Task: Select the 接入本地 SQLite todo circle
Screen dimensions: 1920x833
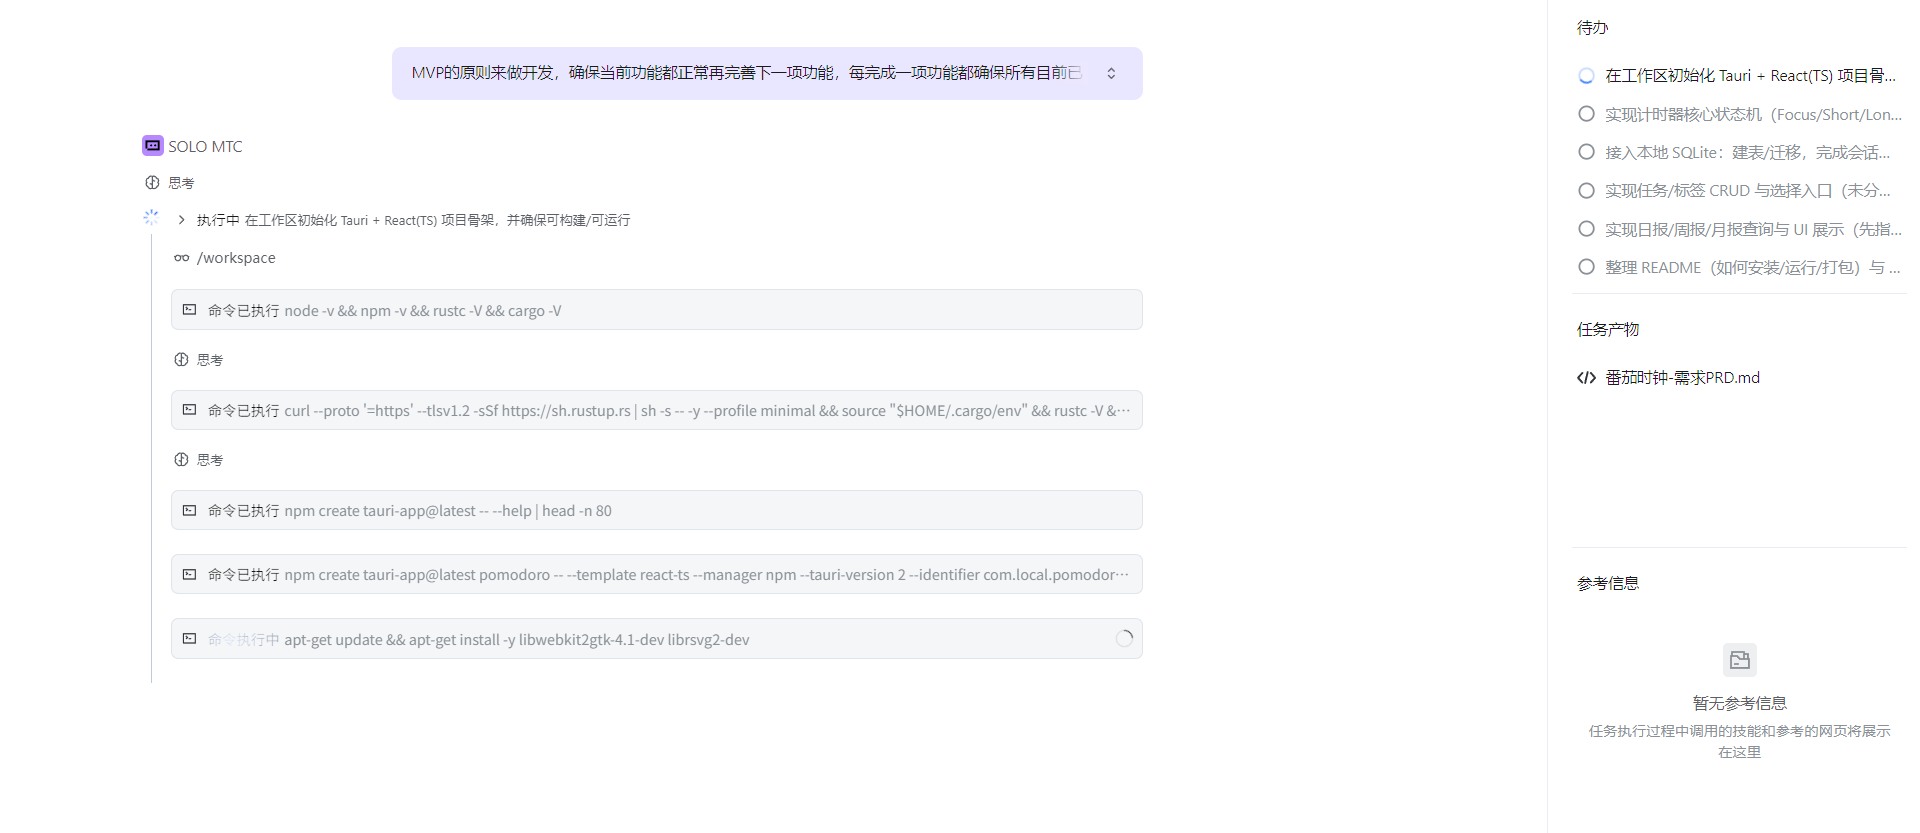Action: click(1586, 152)
